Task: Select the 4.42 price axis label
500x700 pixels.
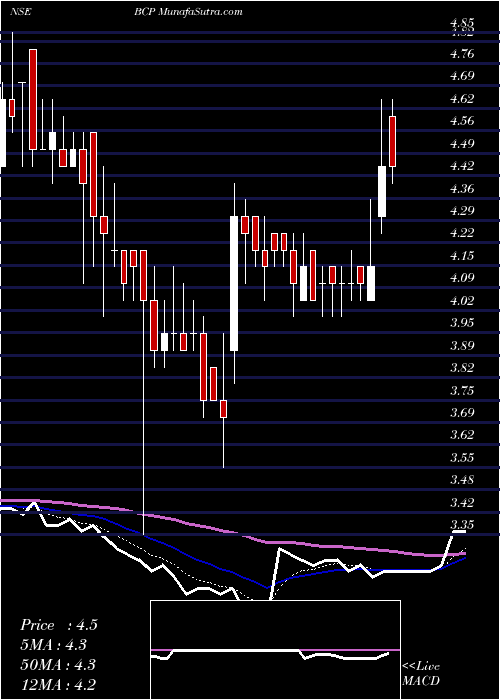Action: click(462, 166)
